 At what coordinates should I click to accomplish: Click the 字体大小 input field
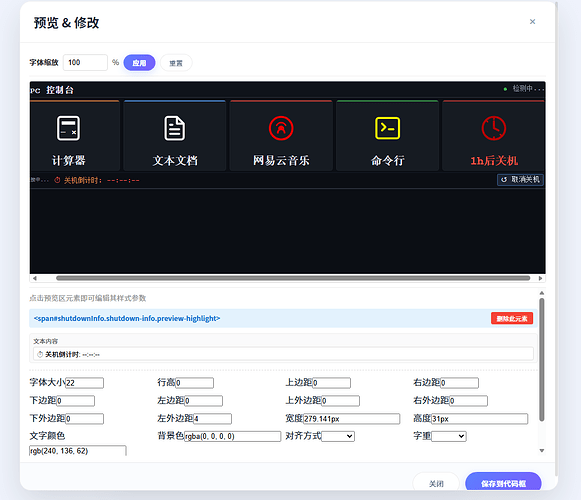pos(84,383)
